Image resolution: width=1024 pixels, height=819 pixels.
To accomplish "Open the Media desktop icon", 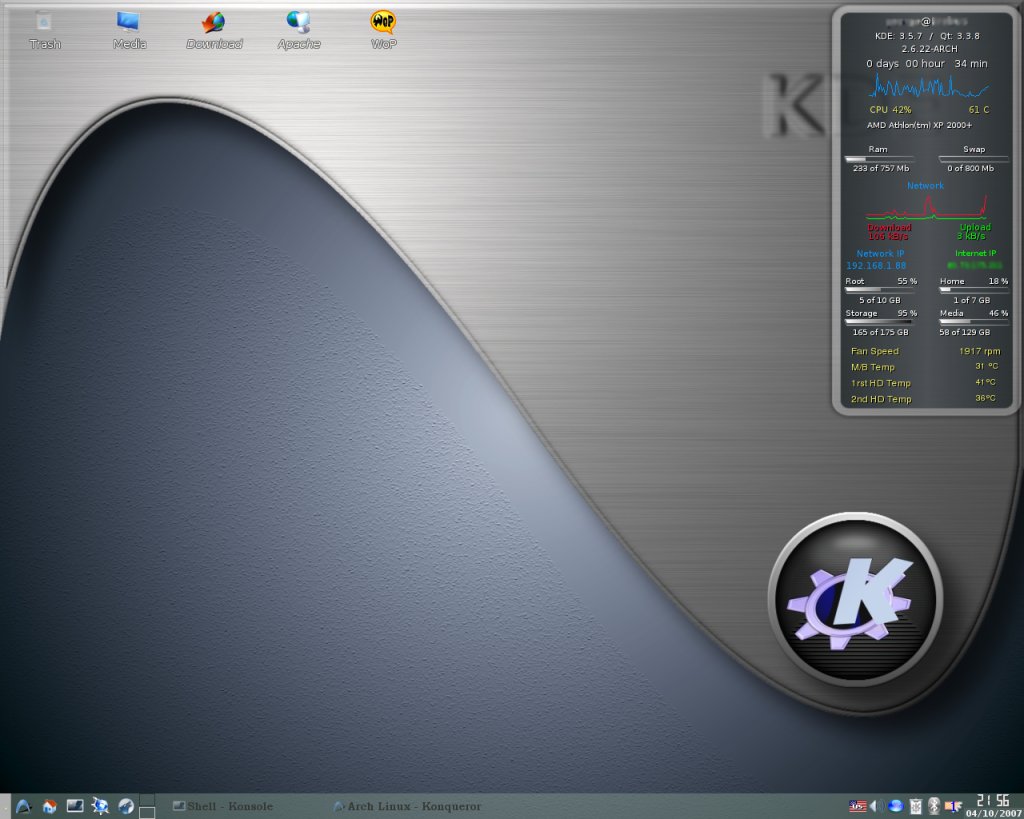I will coord(129,31).
